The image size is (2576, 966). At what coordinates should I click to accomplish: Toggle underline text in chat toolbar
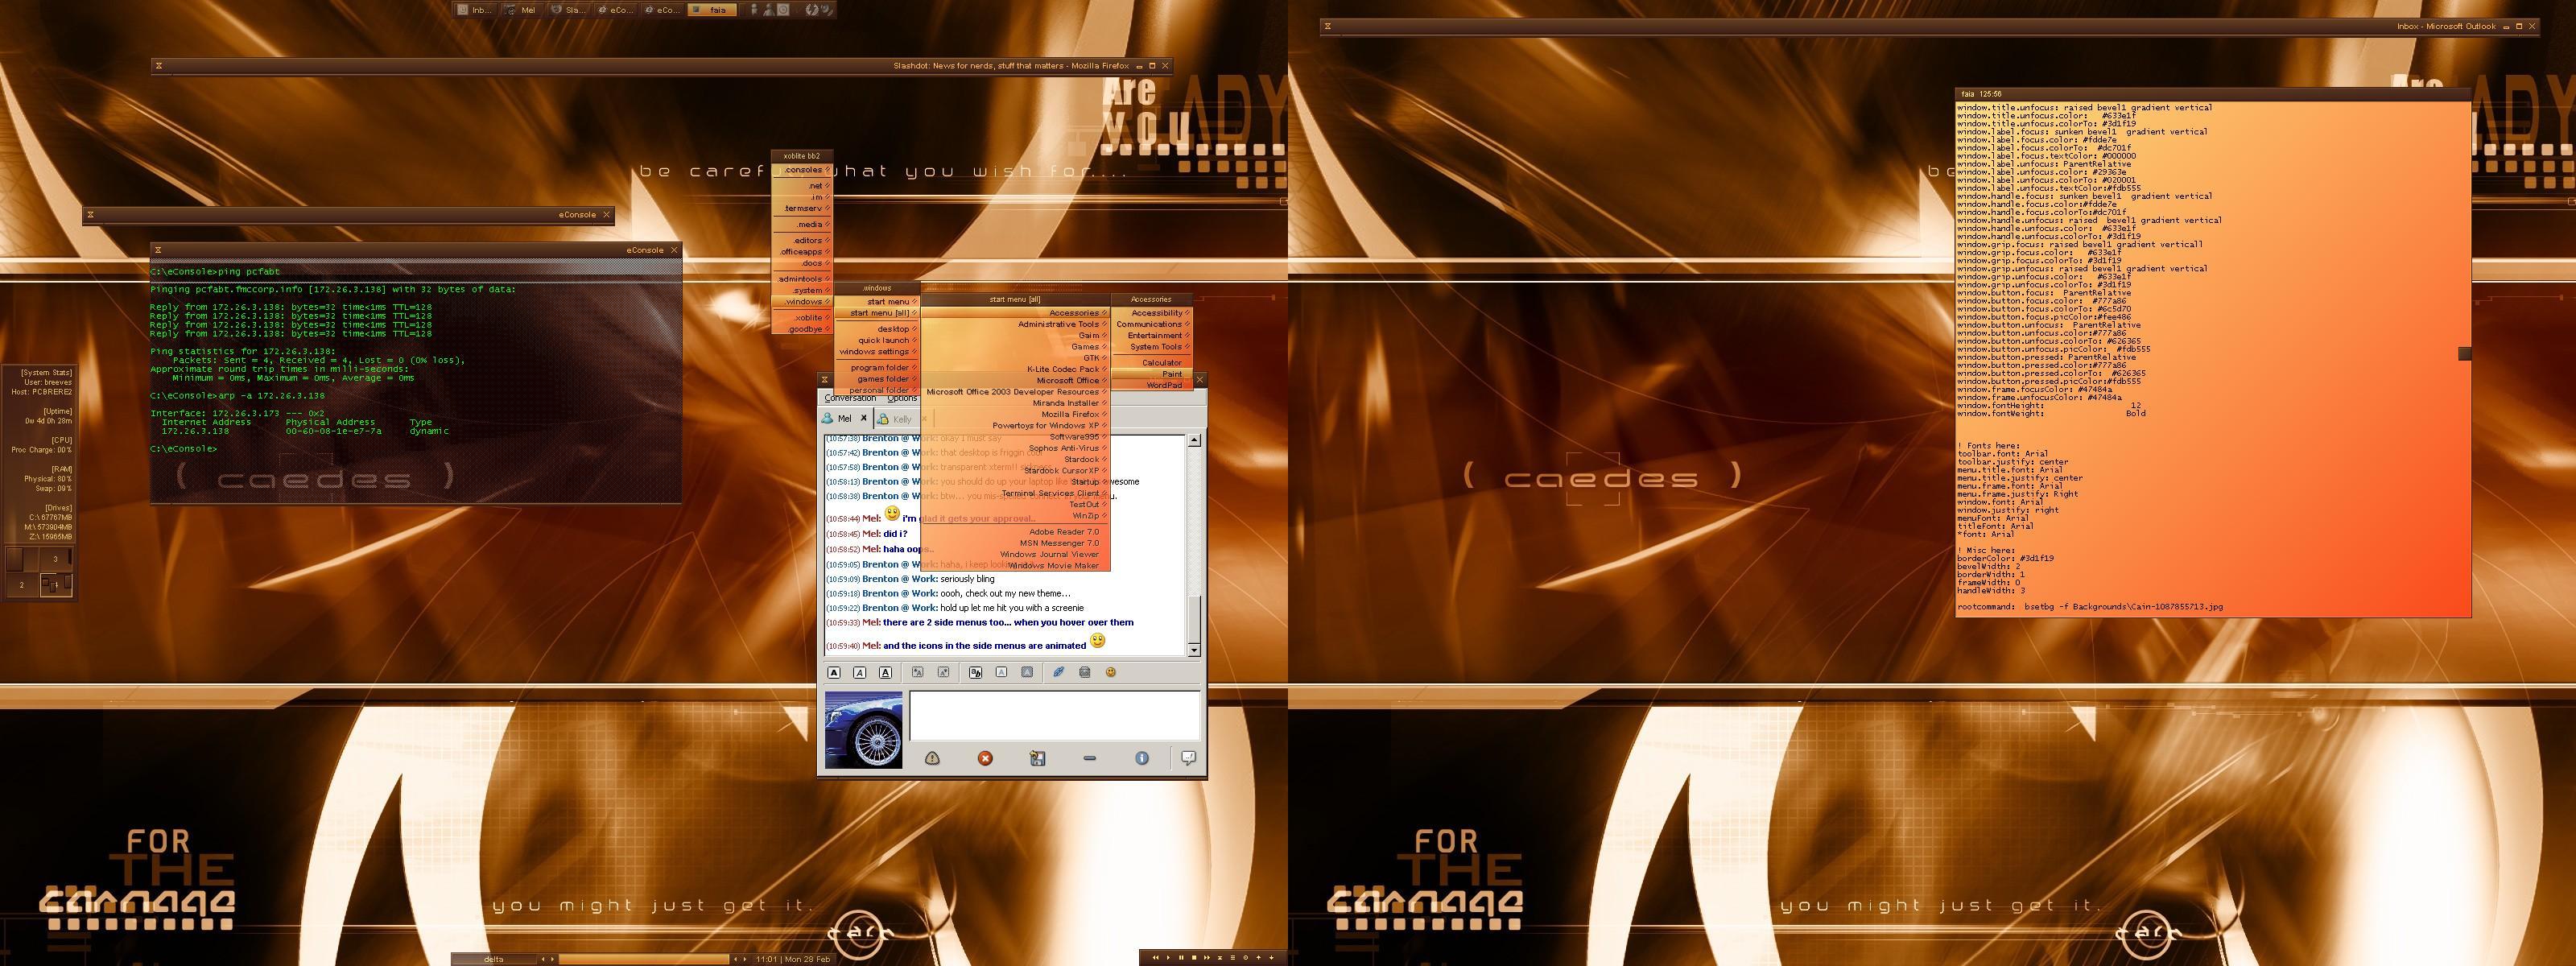click(885, 673)
